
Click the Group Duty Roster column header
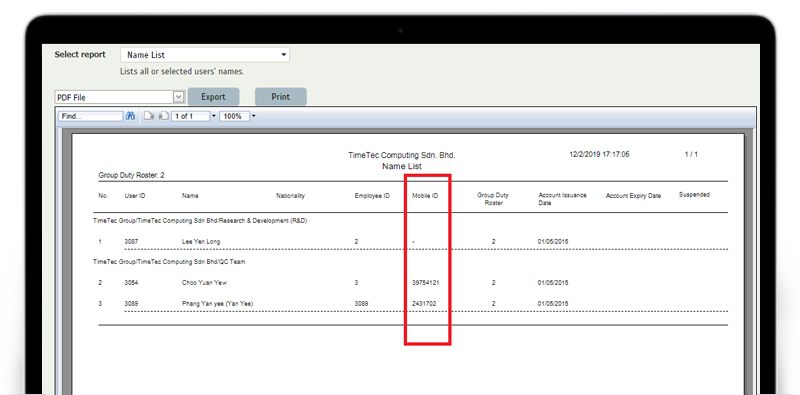tap(493, 199)
